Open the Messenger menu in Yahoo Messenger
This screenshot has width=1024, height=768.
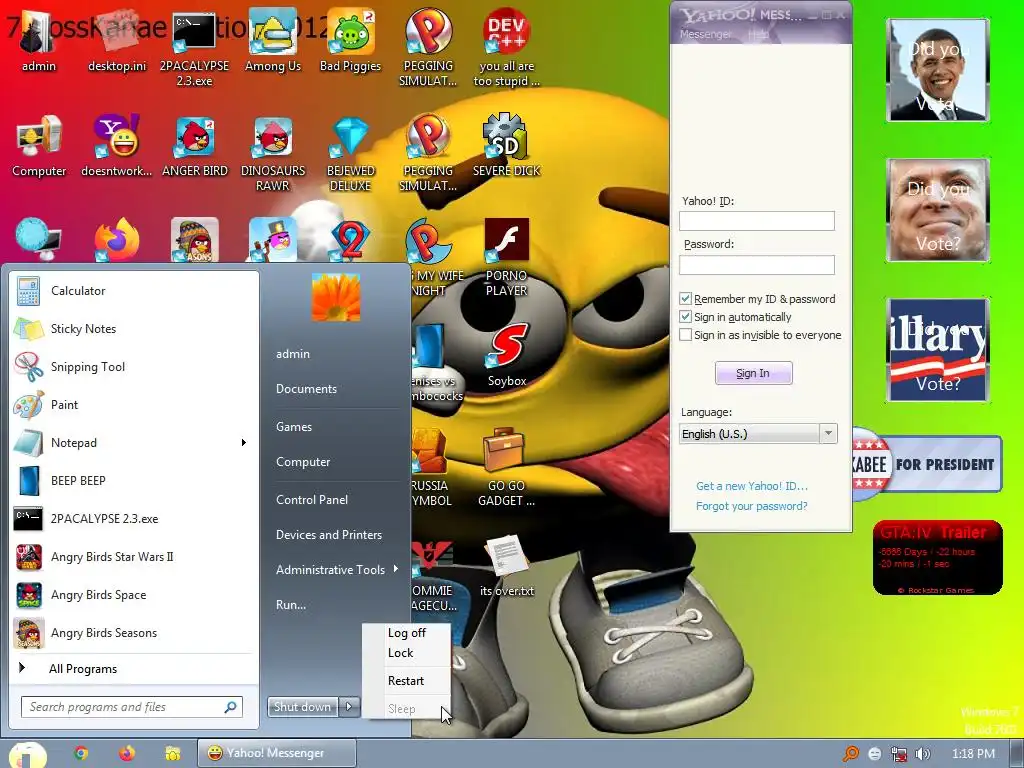tap(705, 34)
